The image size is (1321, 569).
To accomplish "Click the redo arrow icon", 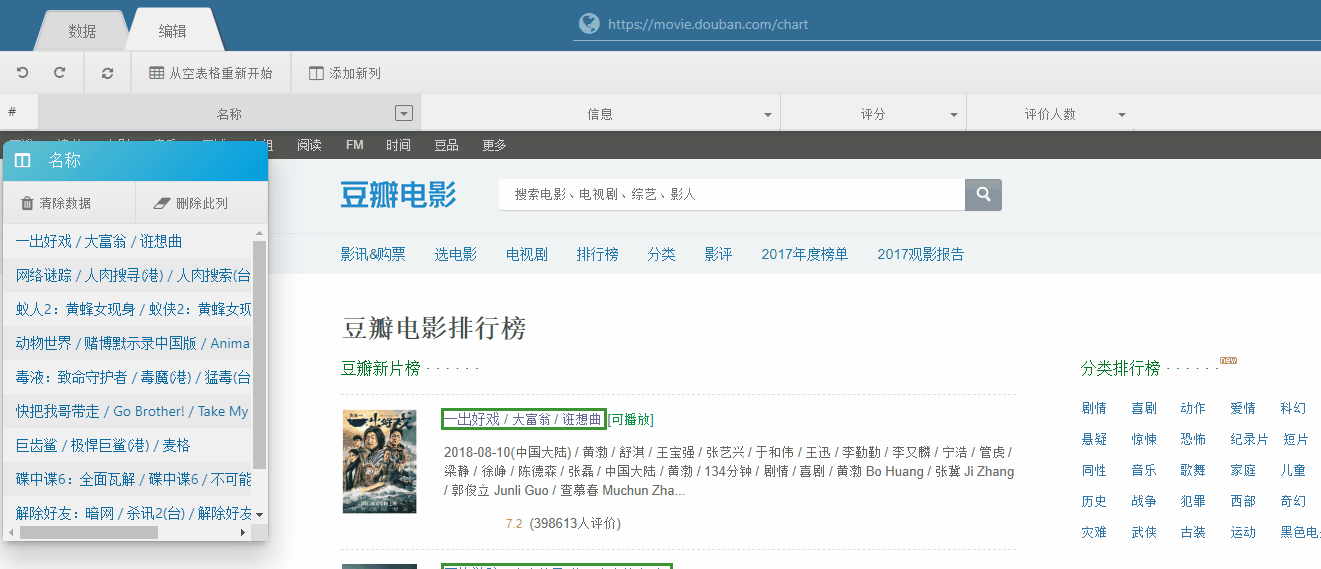I will pos(60,73).
